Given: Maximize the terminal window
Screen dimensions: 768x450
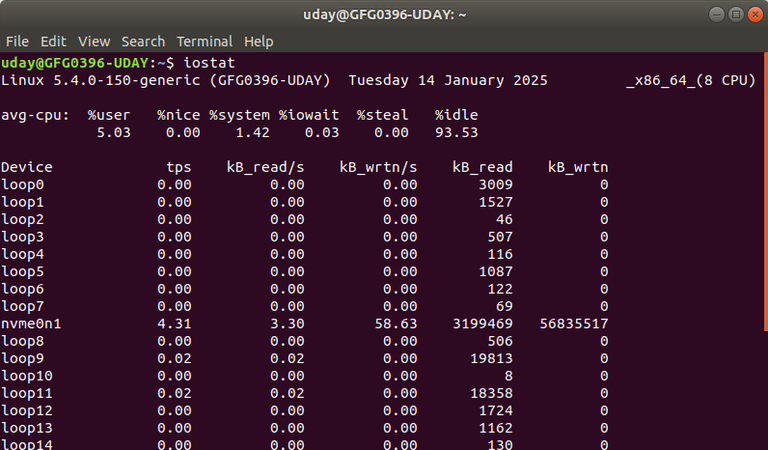Looking at the screenshot, I should pos(736,14).
